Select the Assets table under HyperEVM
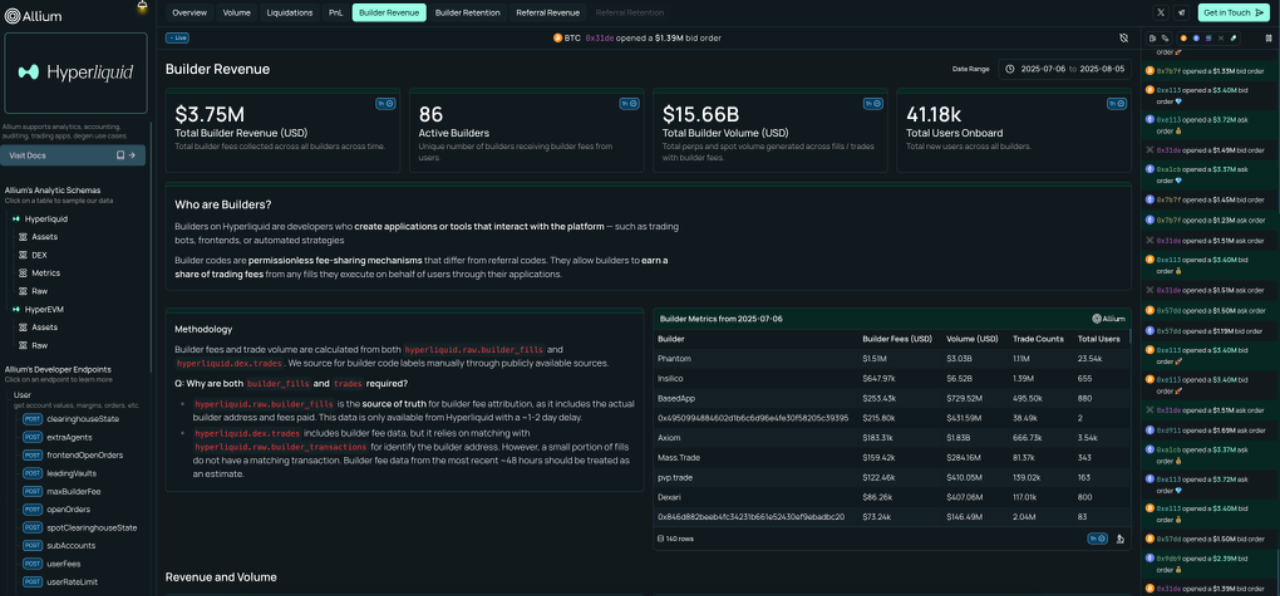This screenshot has height=596, width=1280. (x=45, y=327)
